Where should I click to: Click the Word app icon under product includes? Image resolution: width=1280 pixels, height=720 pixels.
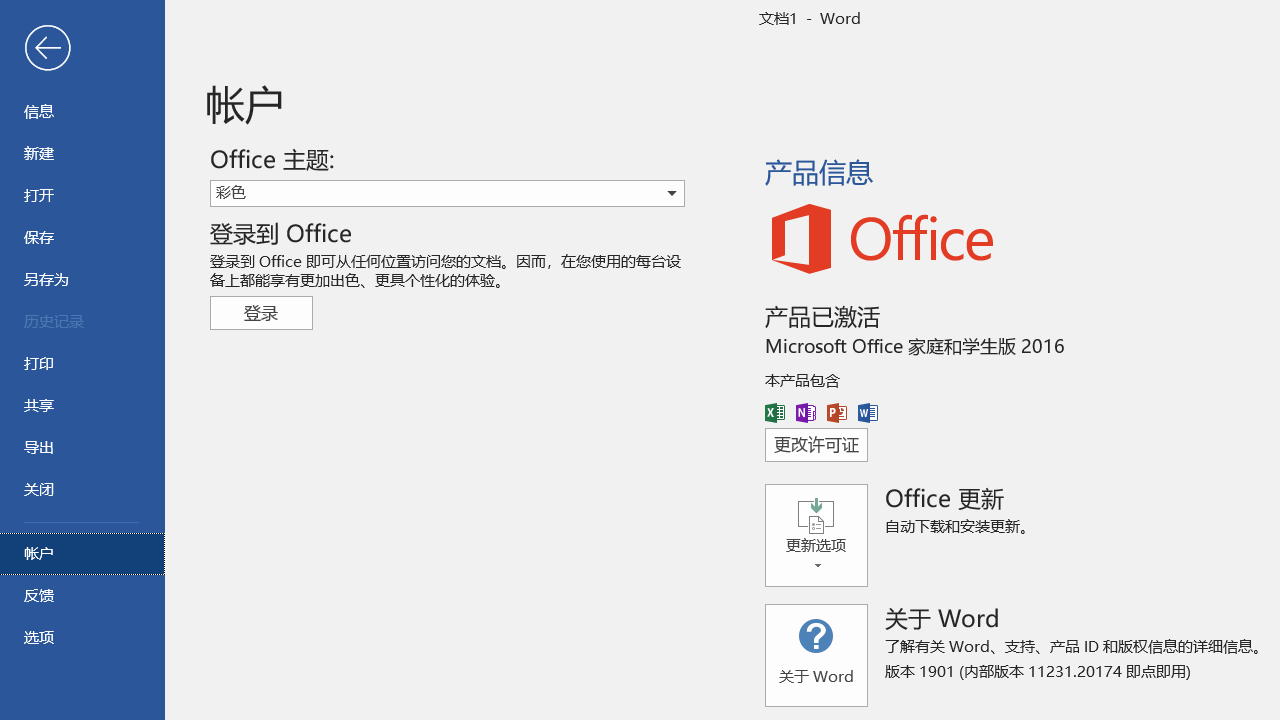(868, 413)
